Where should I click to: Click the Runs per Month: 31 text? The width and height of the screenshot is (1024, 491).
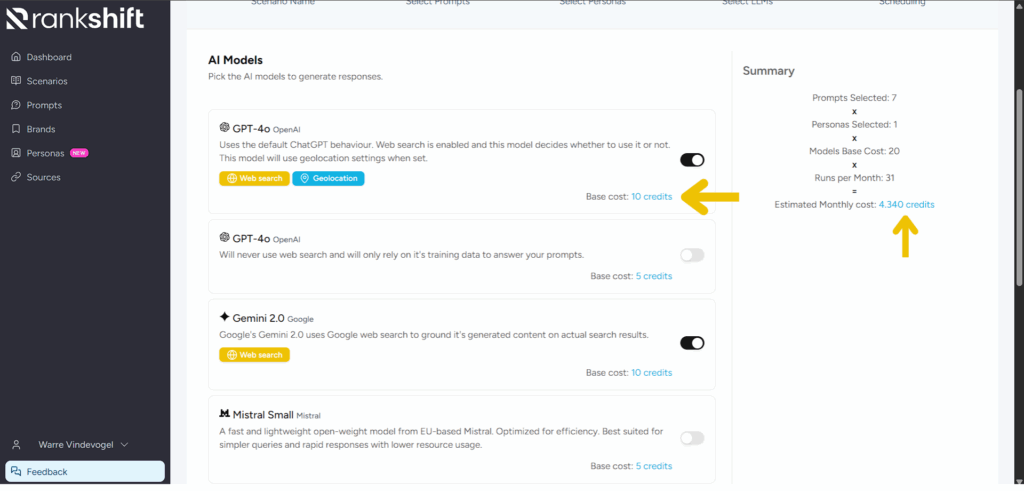[854, 178]
